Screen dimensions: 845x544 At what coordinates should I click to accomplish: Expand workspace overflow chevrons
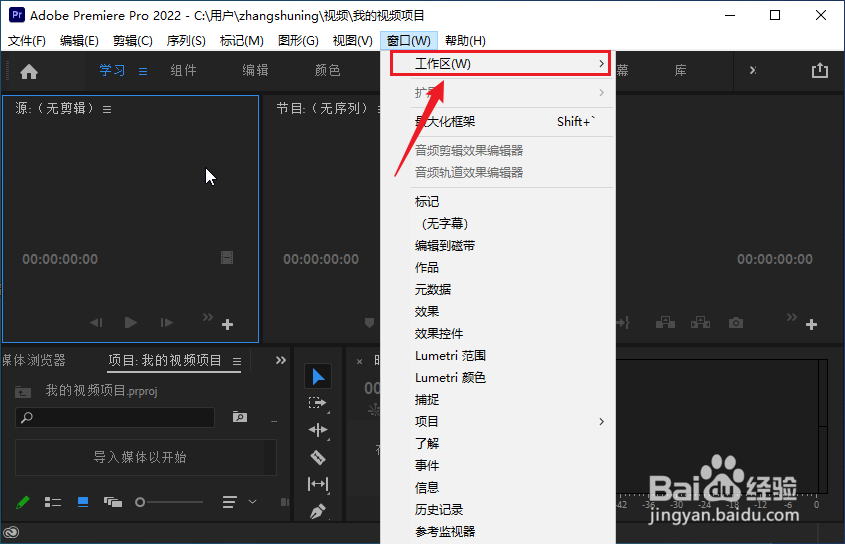tap(753, 70)
